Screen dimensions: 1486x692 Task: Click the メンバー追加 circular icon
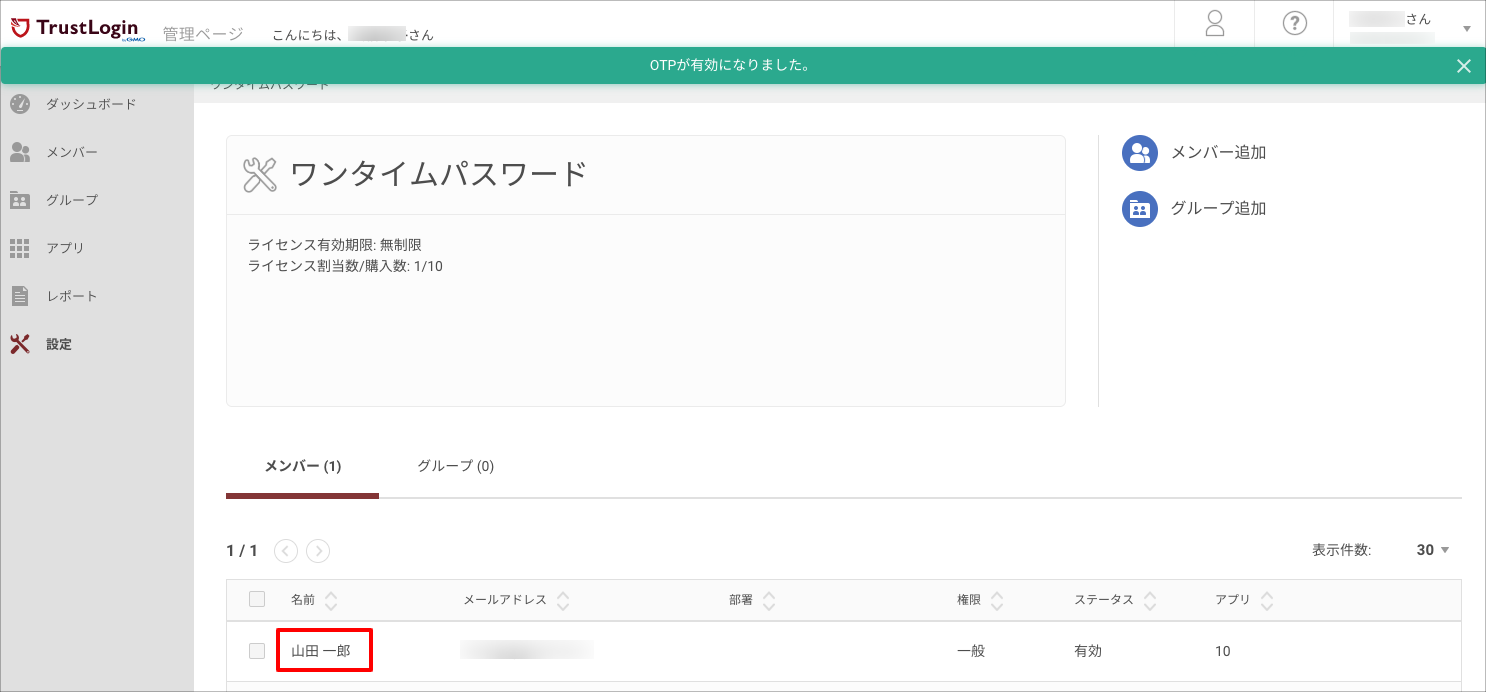point(1139,152)
